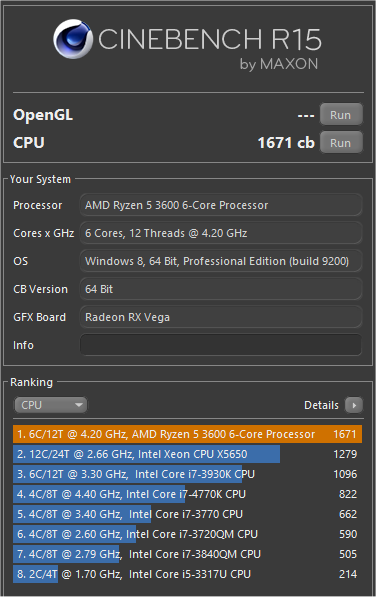Select the Core i7-4770K ranking row
Image resolution: width=376 pixels, height=597 pixels.
pos(187,494)
